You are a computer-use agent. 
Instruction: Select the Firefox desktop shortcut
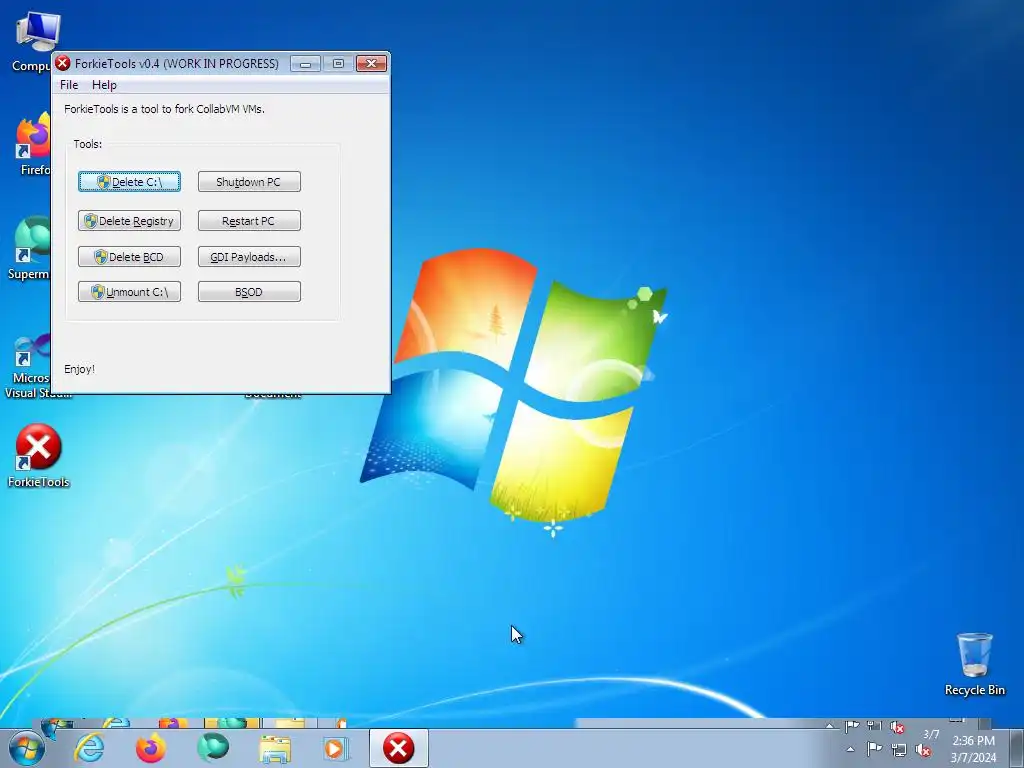click(x=34, y=144)
